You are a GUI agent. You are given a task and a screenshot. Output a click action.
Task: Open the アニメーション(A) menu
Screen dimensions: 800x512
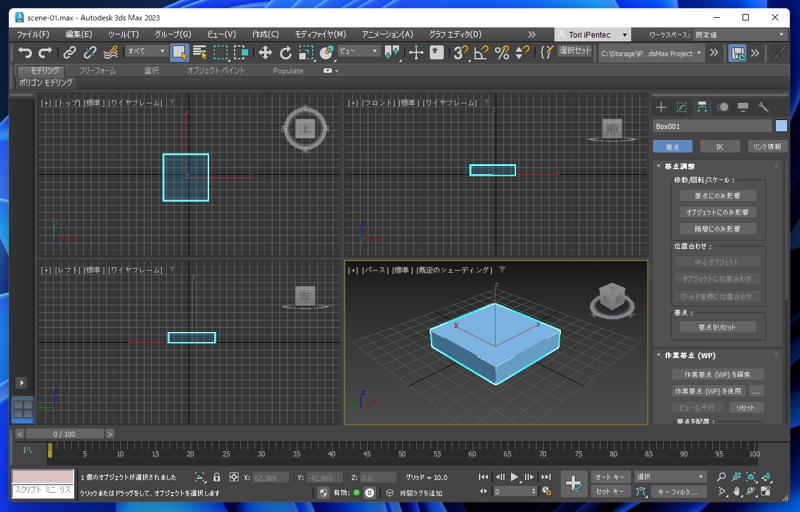pyautogui.click(x=387, y=35)
